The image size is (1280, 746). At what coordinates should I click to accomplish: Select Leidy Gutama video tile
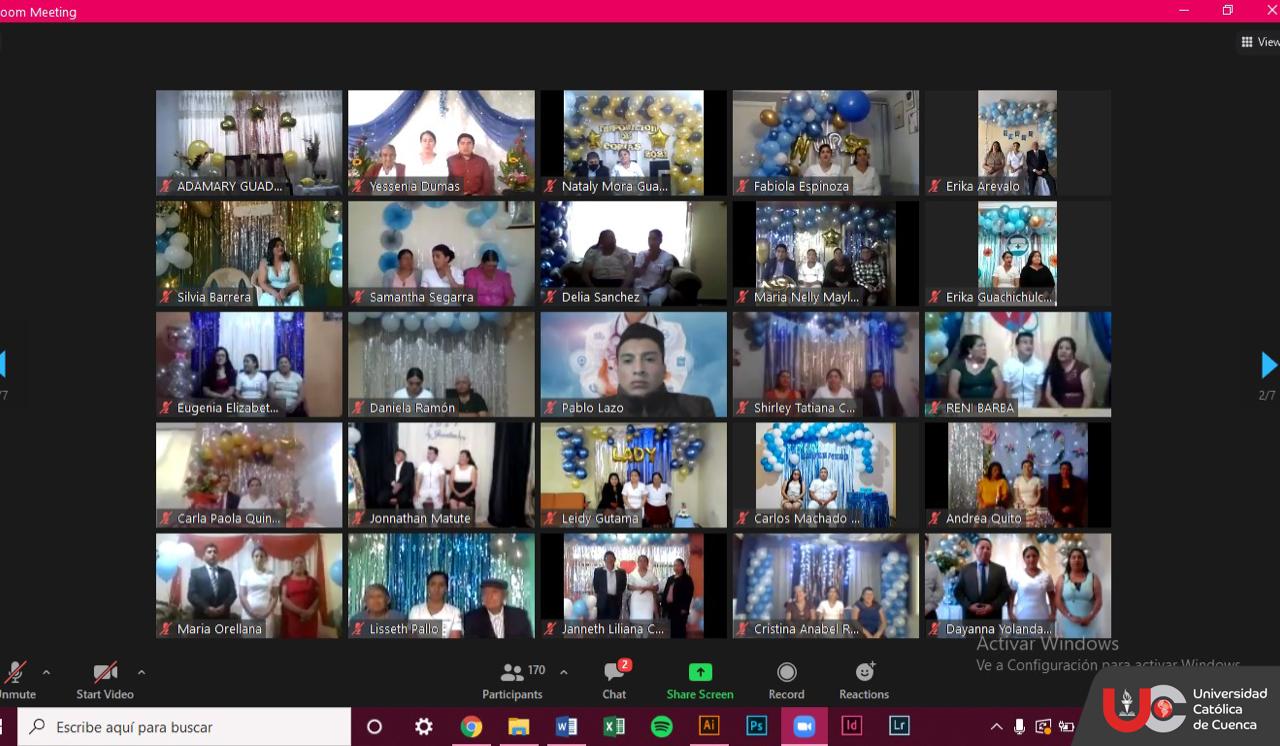point(633,475)
